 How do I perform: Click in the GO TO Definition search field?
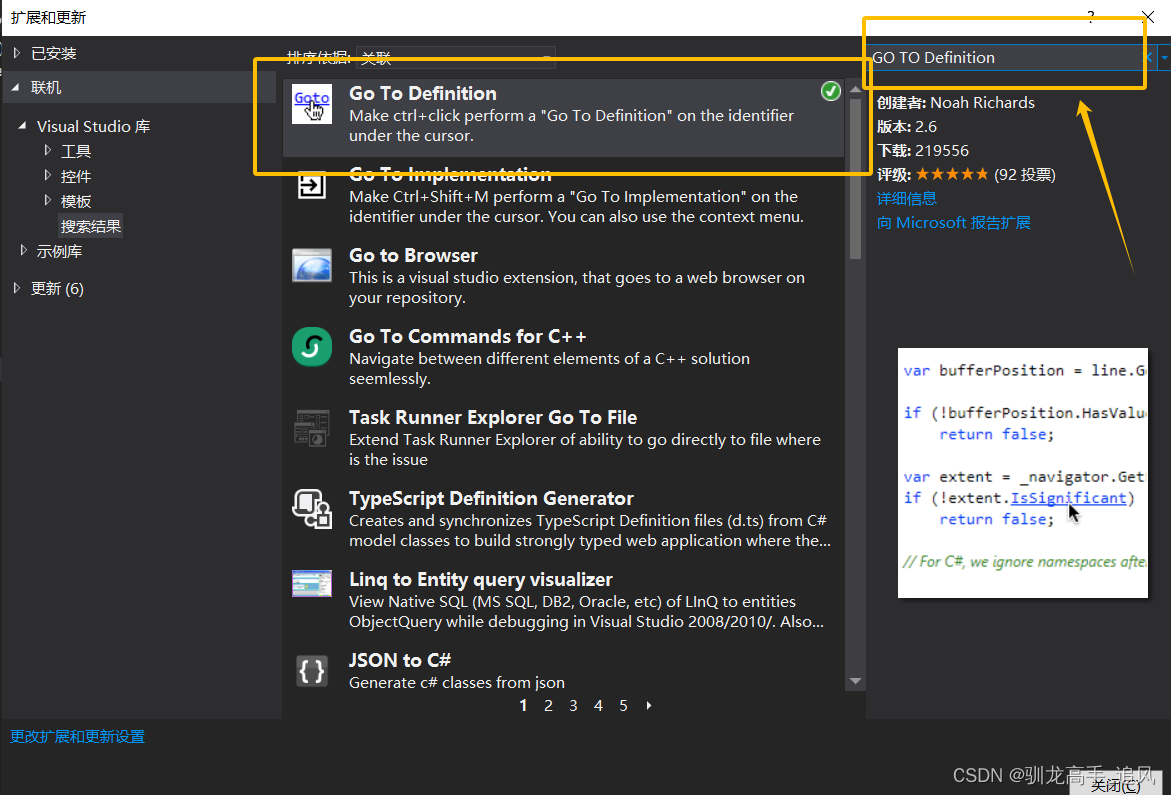pos(1004,57)
